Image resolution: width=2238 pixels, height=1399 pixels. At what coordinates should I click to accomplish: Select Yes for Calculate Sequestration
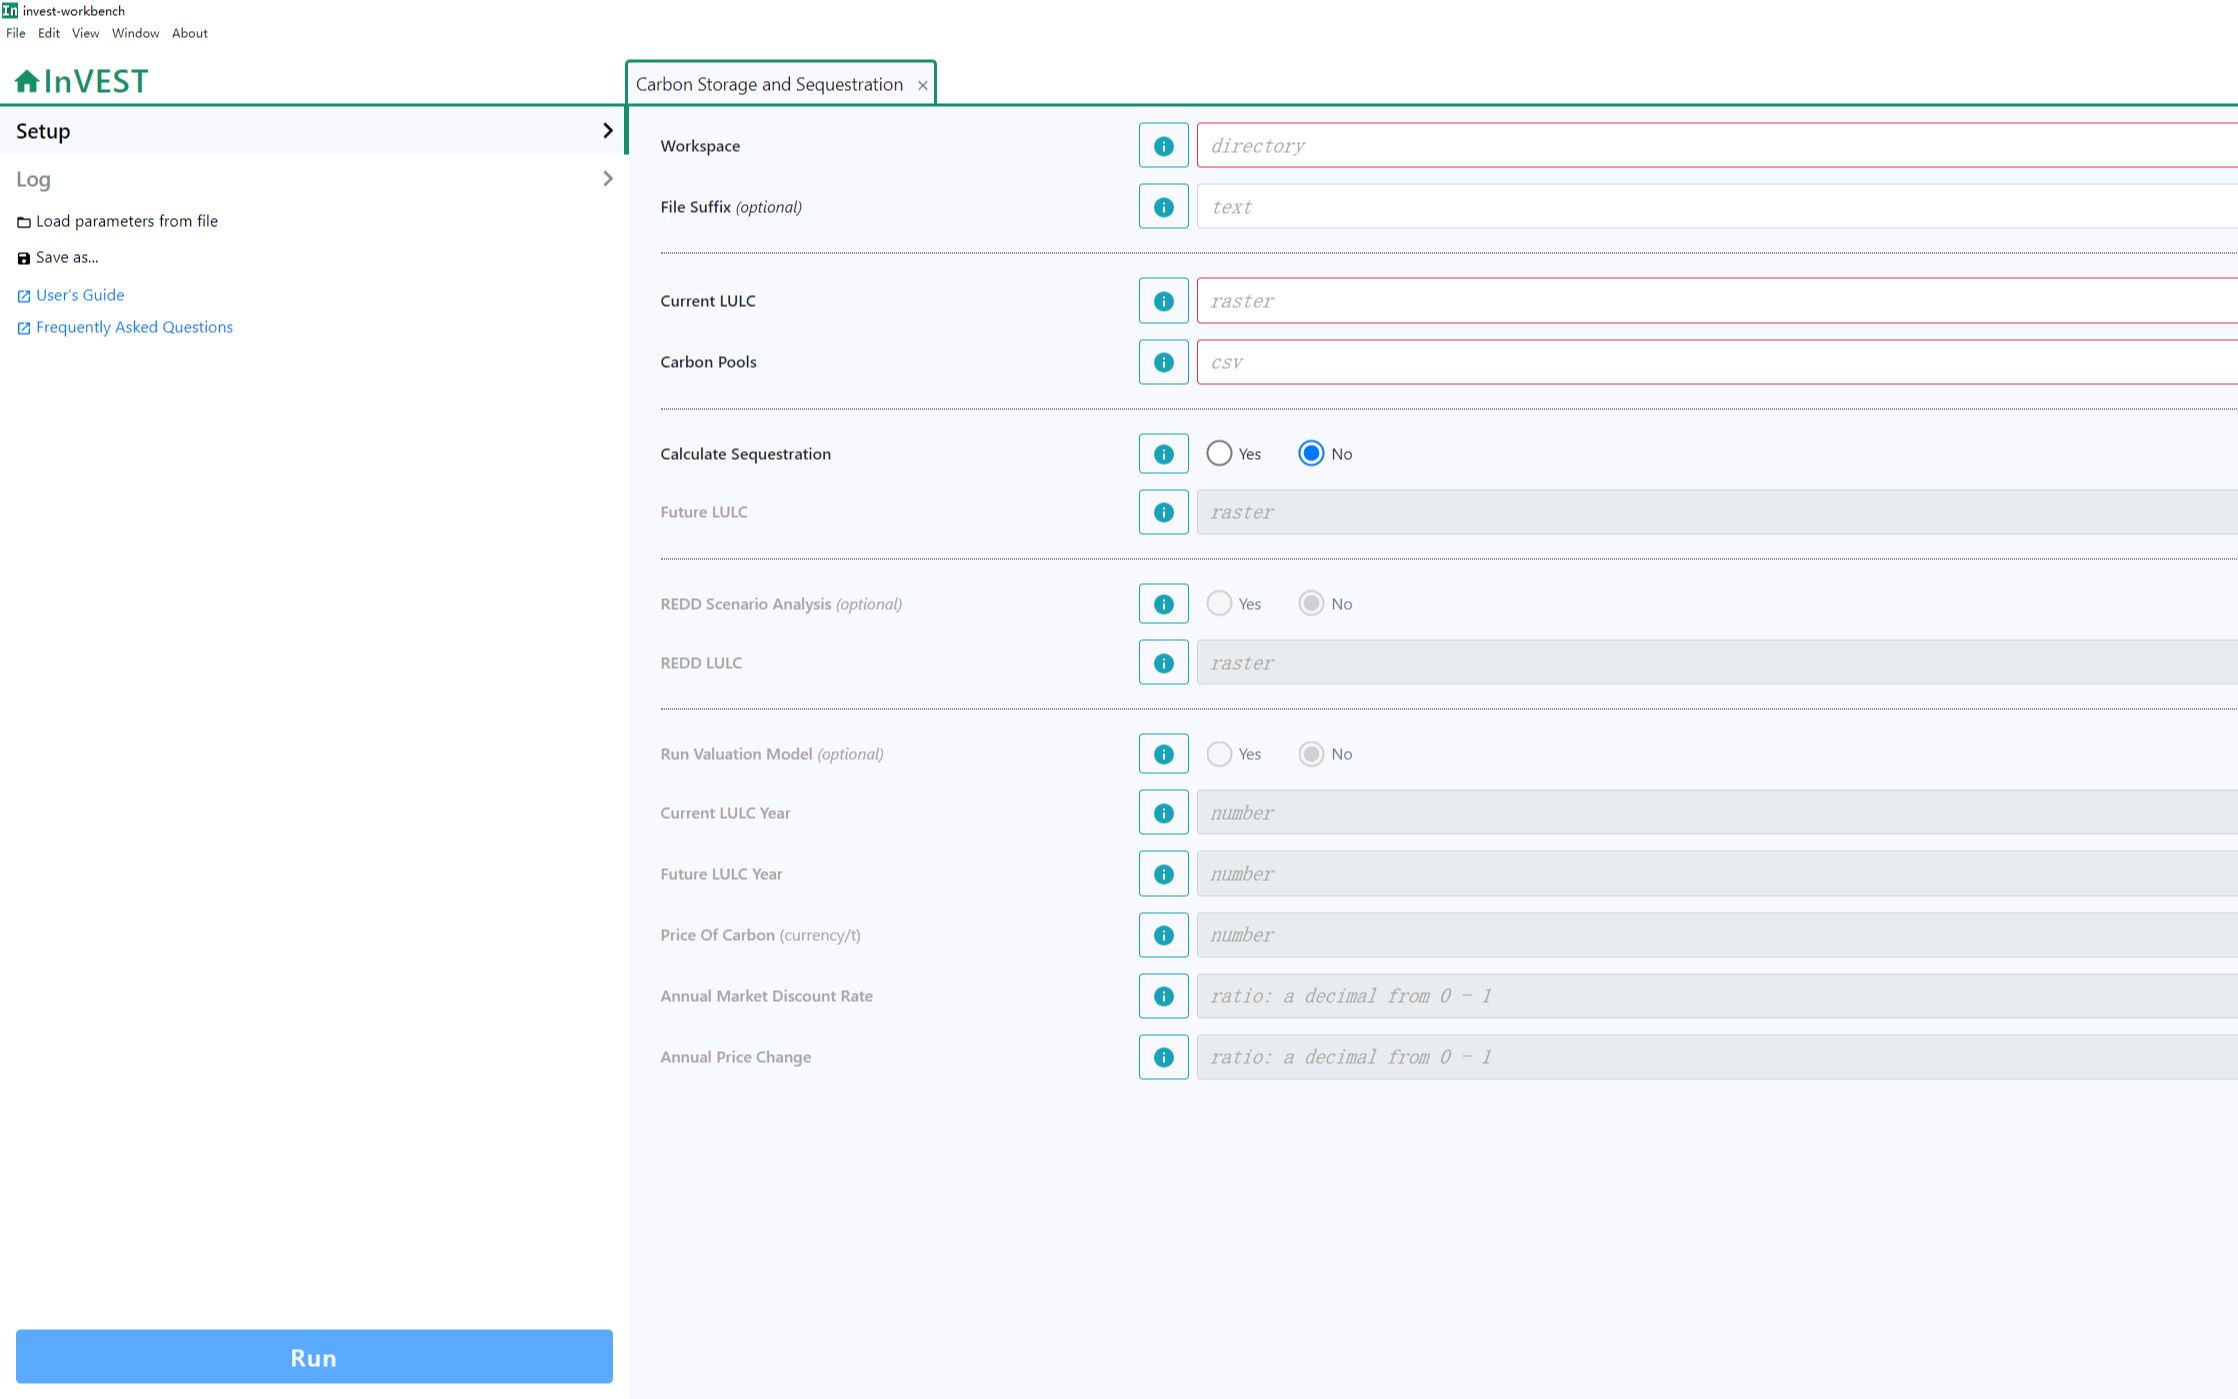coord(1218,454)
